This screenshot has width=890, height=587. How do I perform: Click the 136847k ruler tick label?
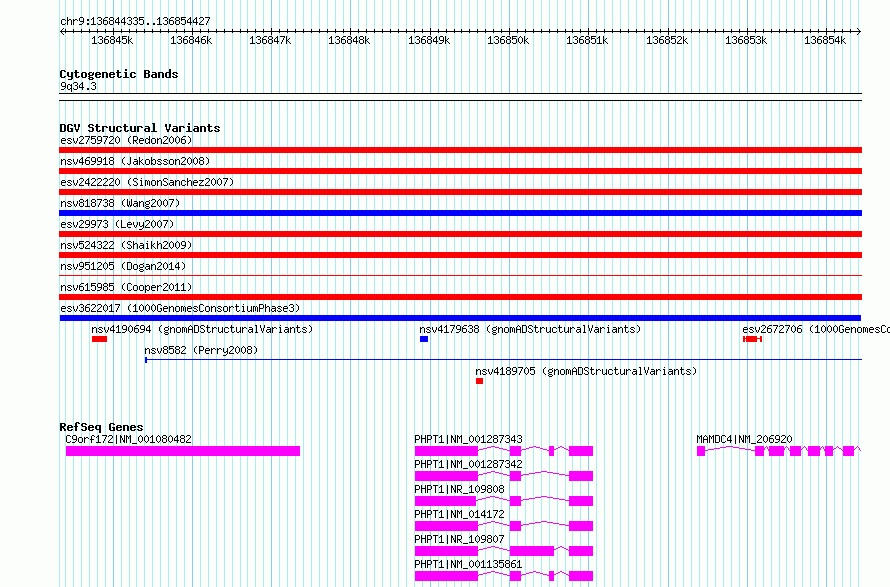coord(270,40)
